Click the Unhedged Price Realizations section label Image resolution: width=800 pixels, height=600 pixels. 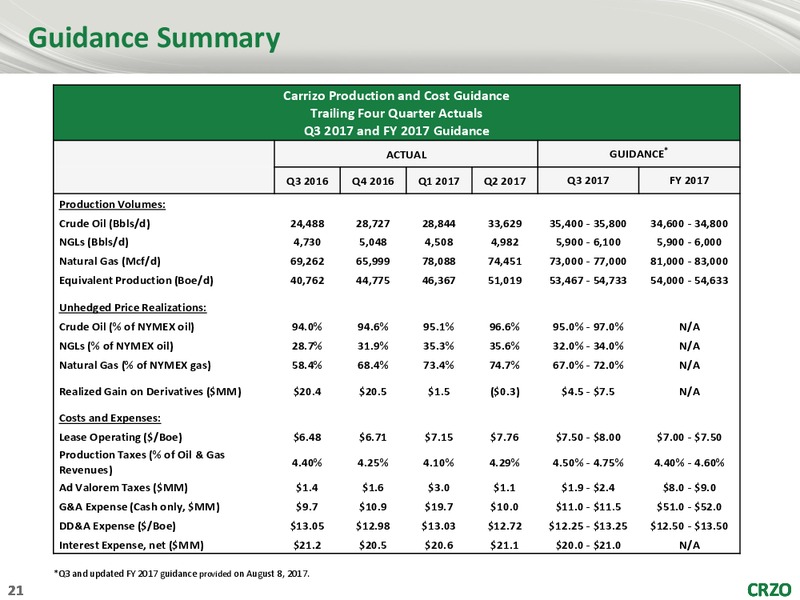click(x=133, y=308)
